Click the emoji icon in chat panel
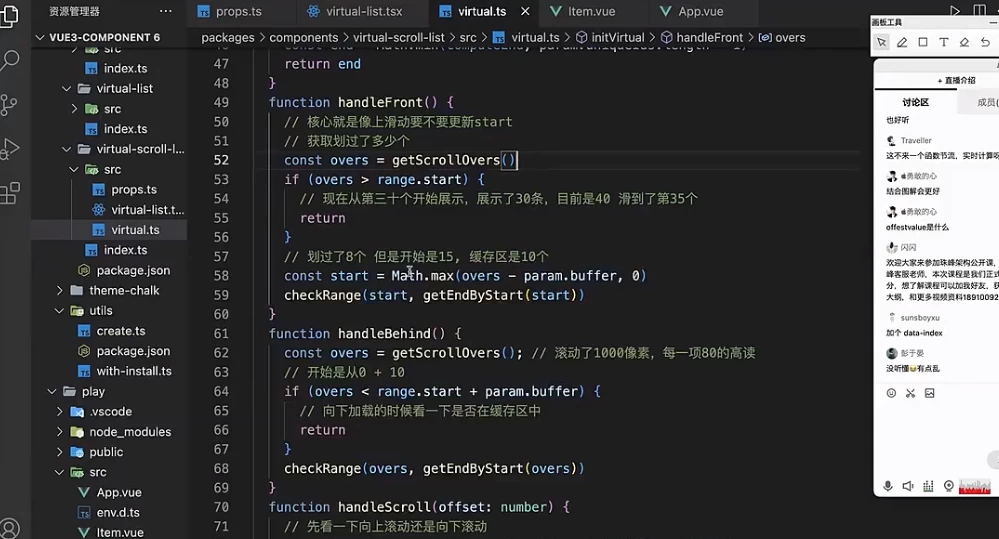Viewport: 999px width, 539px height. click(x=891, y=393)
